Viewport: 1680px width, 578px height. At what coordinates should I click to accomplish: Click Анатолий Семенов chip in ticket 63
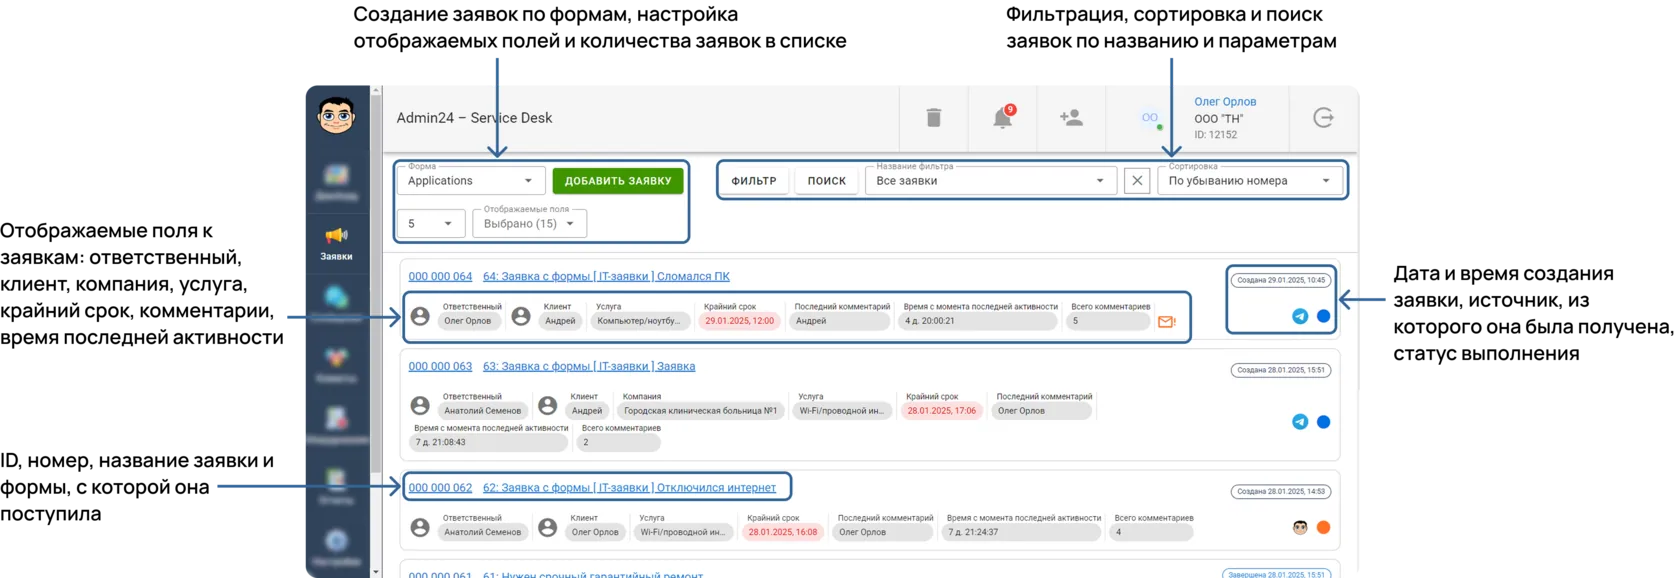(x=483, y=411)
